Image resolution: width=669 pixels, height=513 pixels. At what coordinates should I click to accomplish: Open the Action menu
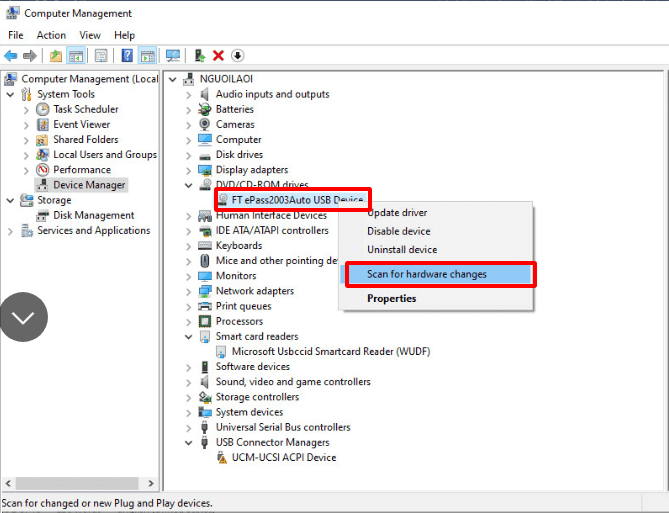coord(51,35)
